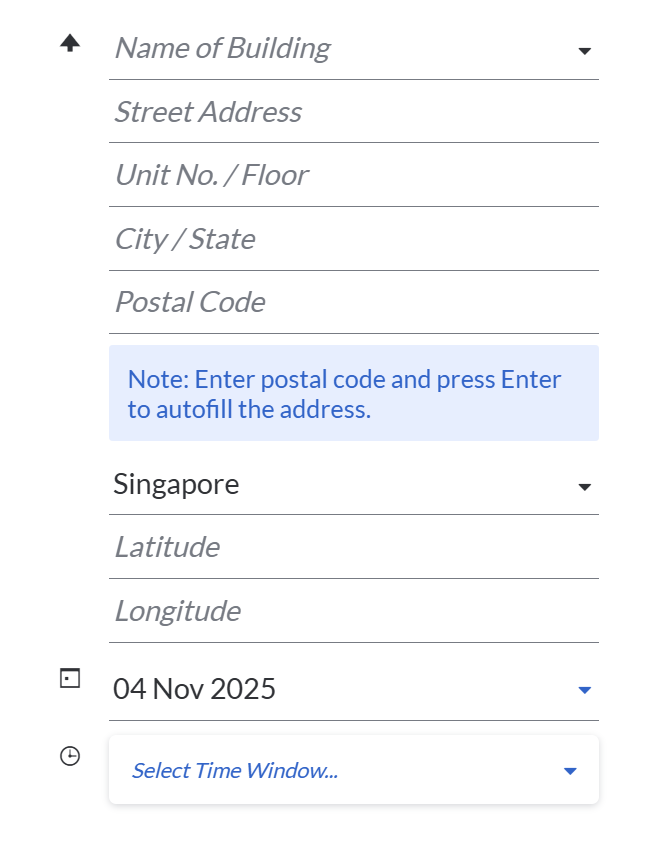Click into the Street Address field
Screen dimensions: 671x841
[x=350, y=112]
